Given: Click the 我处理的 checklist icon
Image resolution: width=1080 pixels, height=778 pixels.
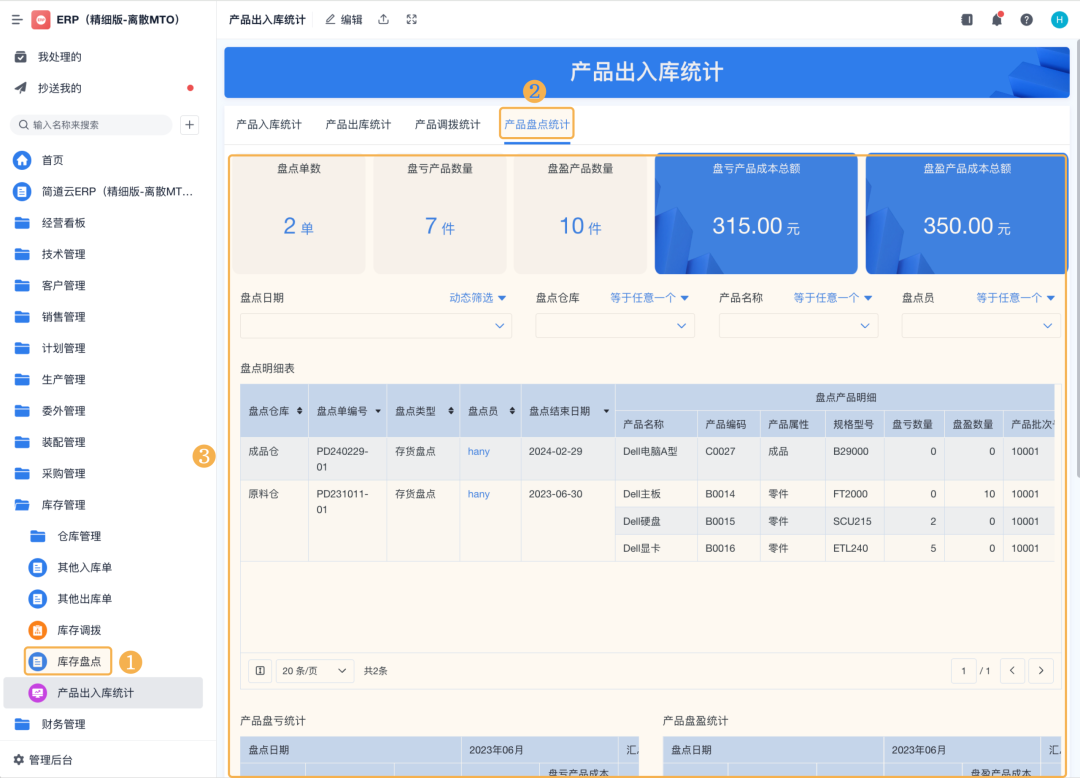Looking at the screenshot, I should (21, 56).
